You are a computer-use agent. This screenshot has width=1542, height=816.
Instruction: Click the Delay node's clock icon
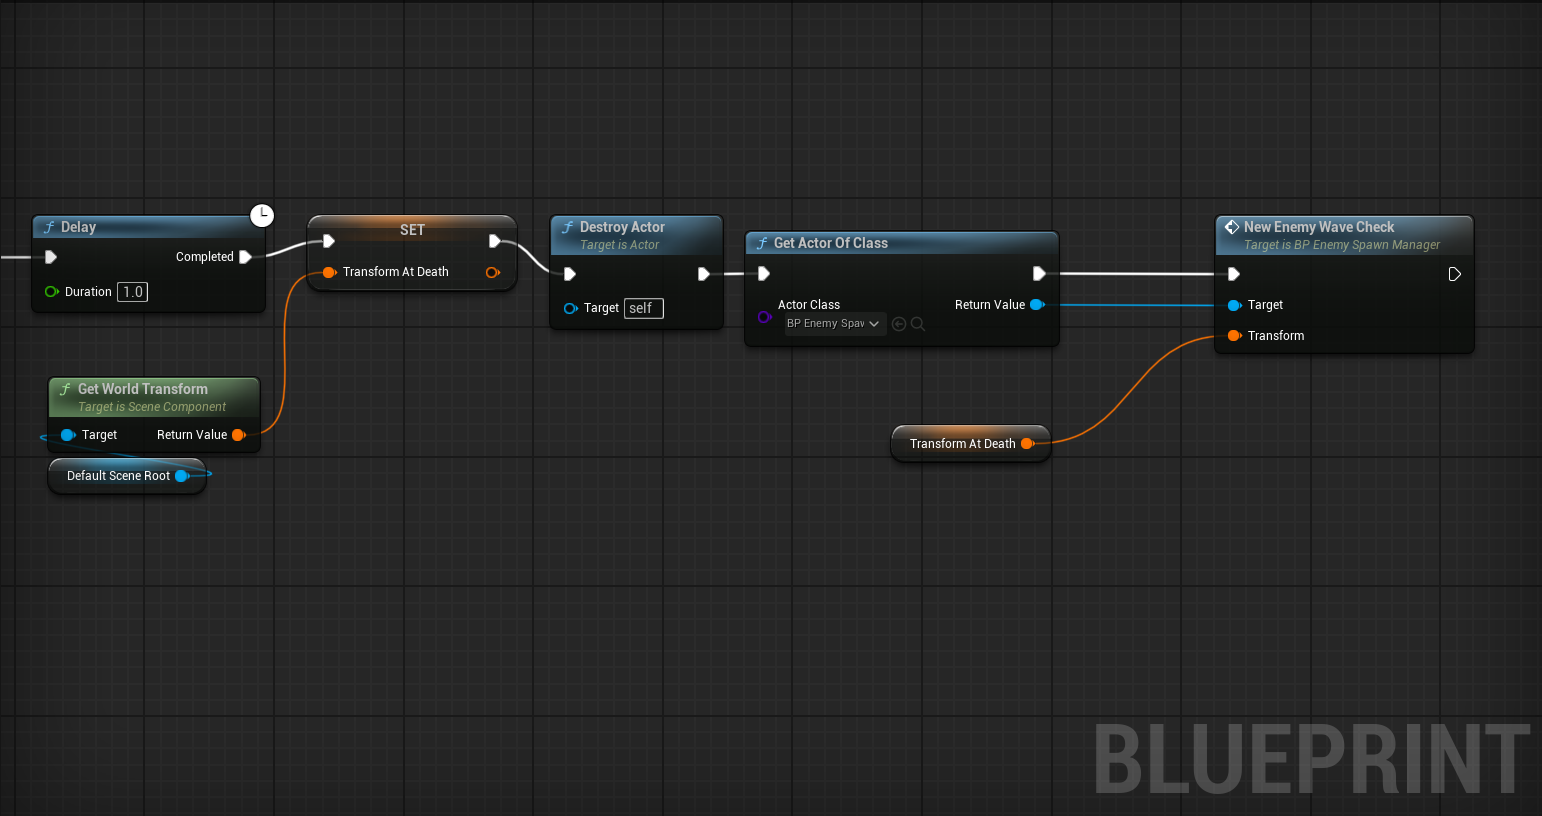261,215
